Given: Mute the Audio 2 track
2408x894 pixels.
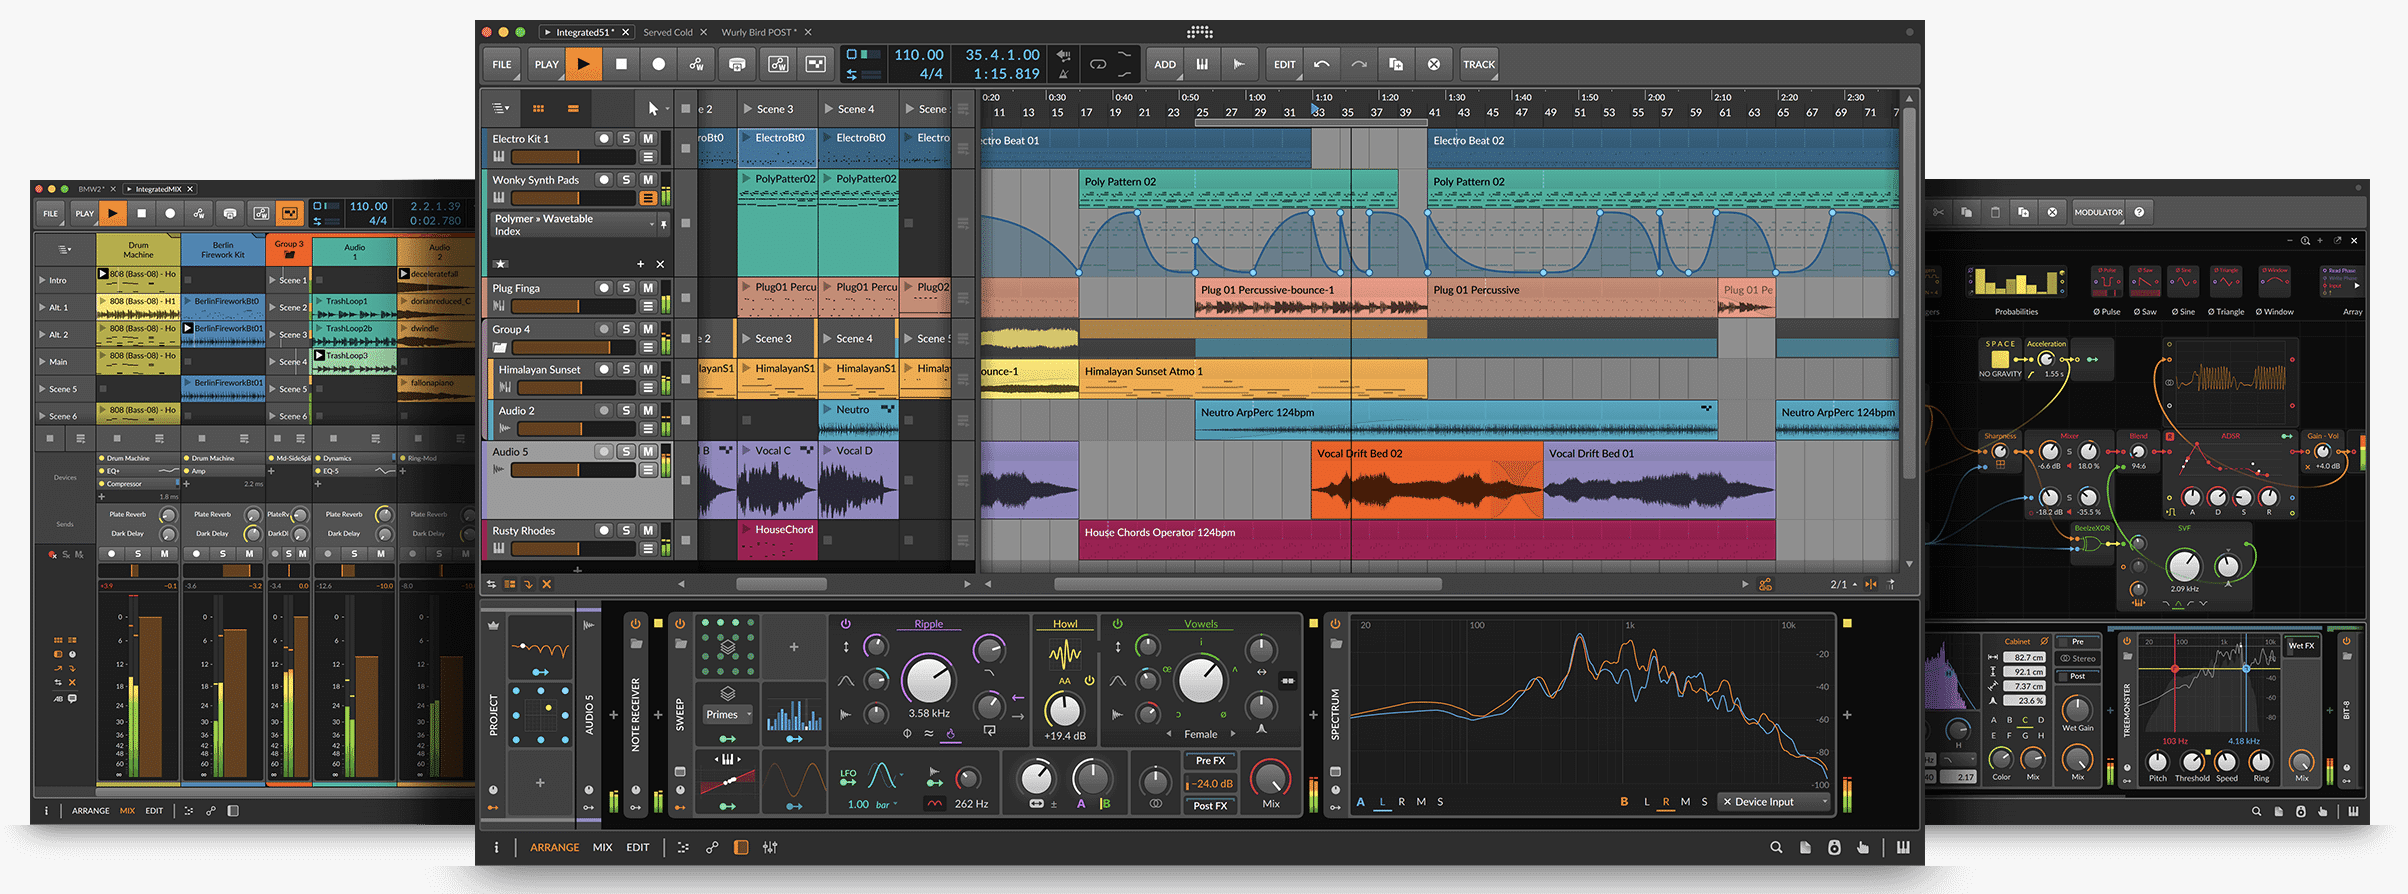Looking at the screenshot, I should 648,411.
